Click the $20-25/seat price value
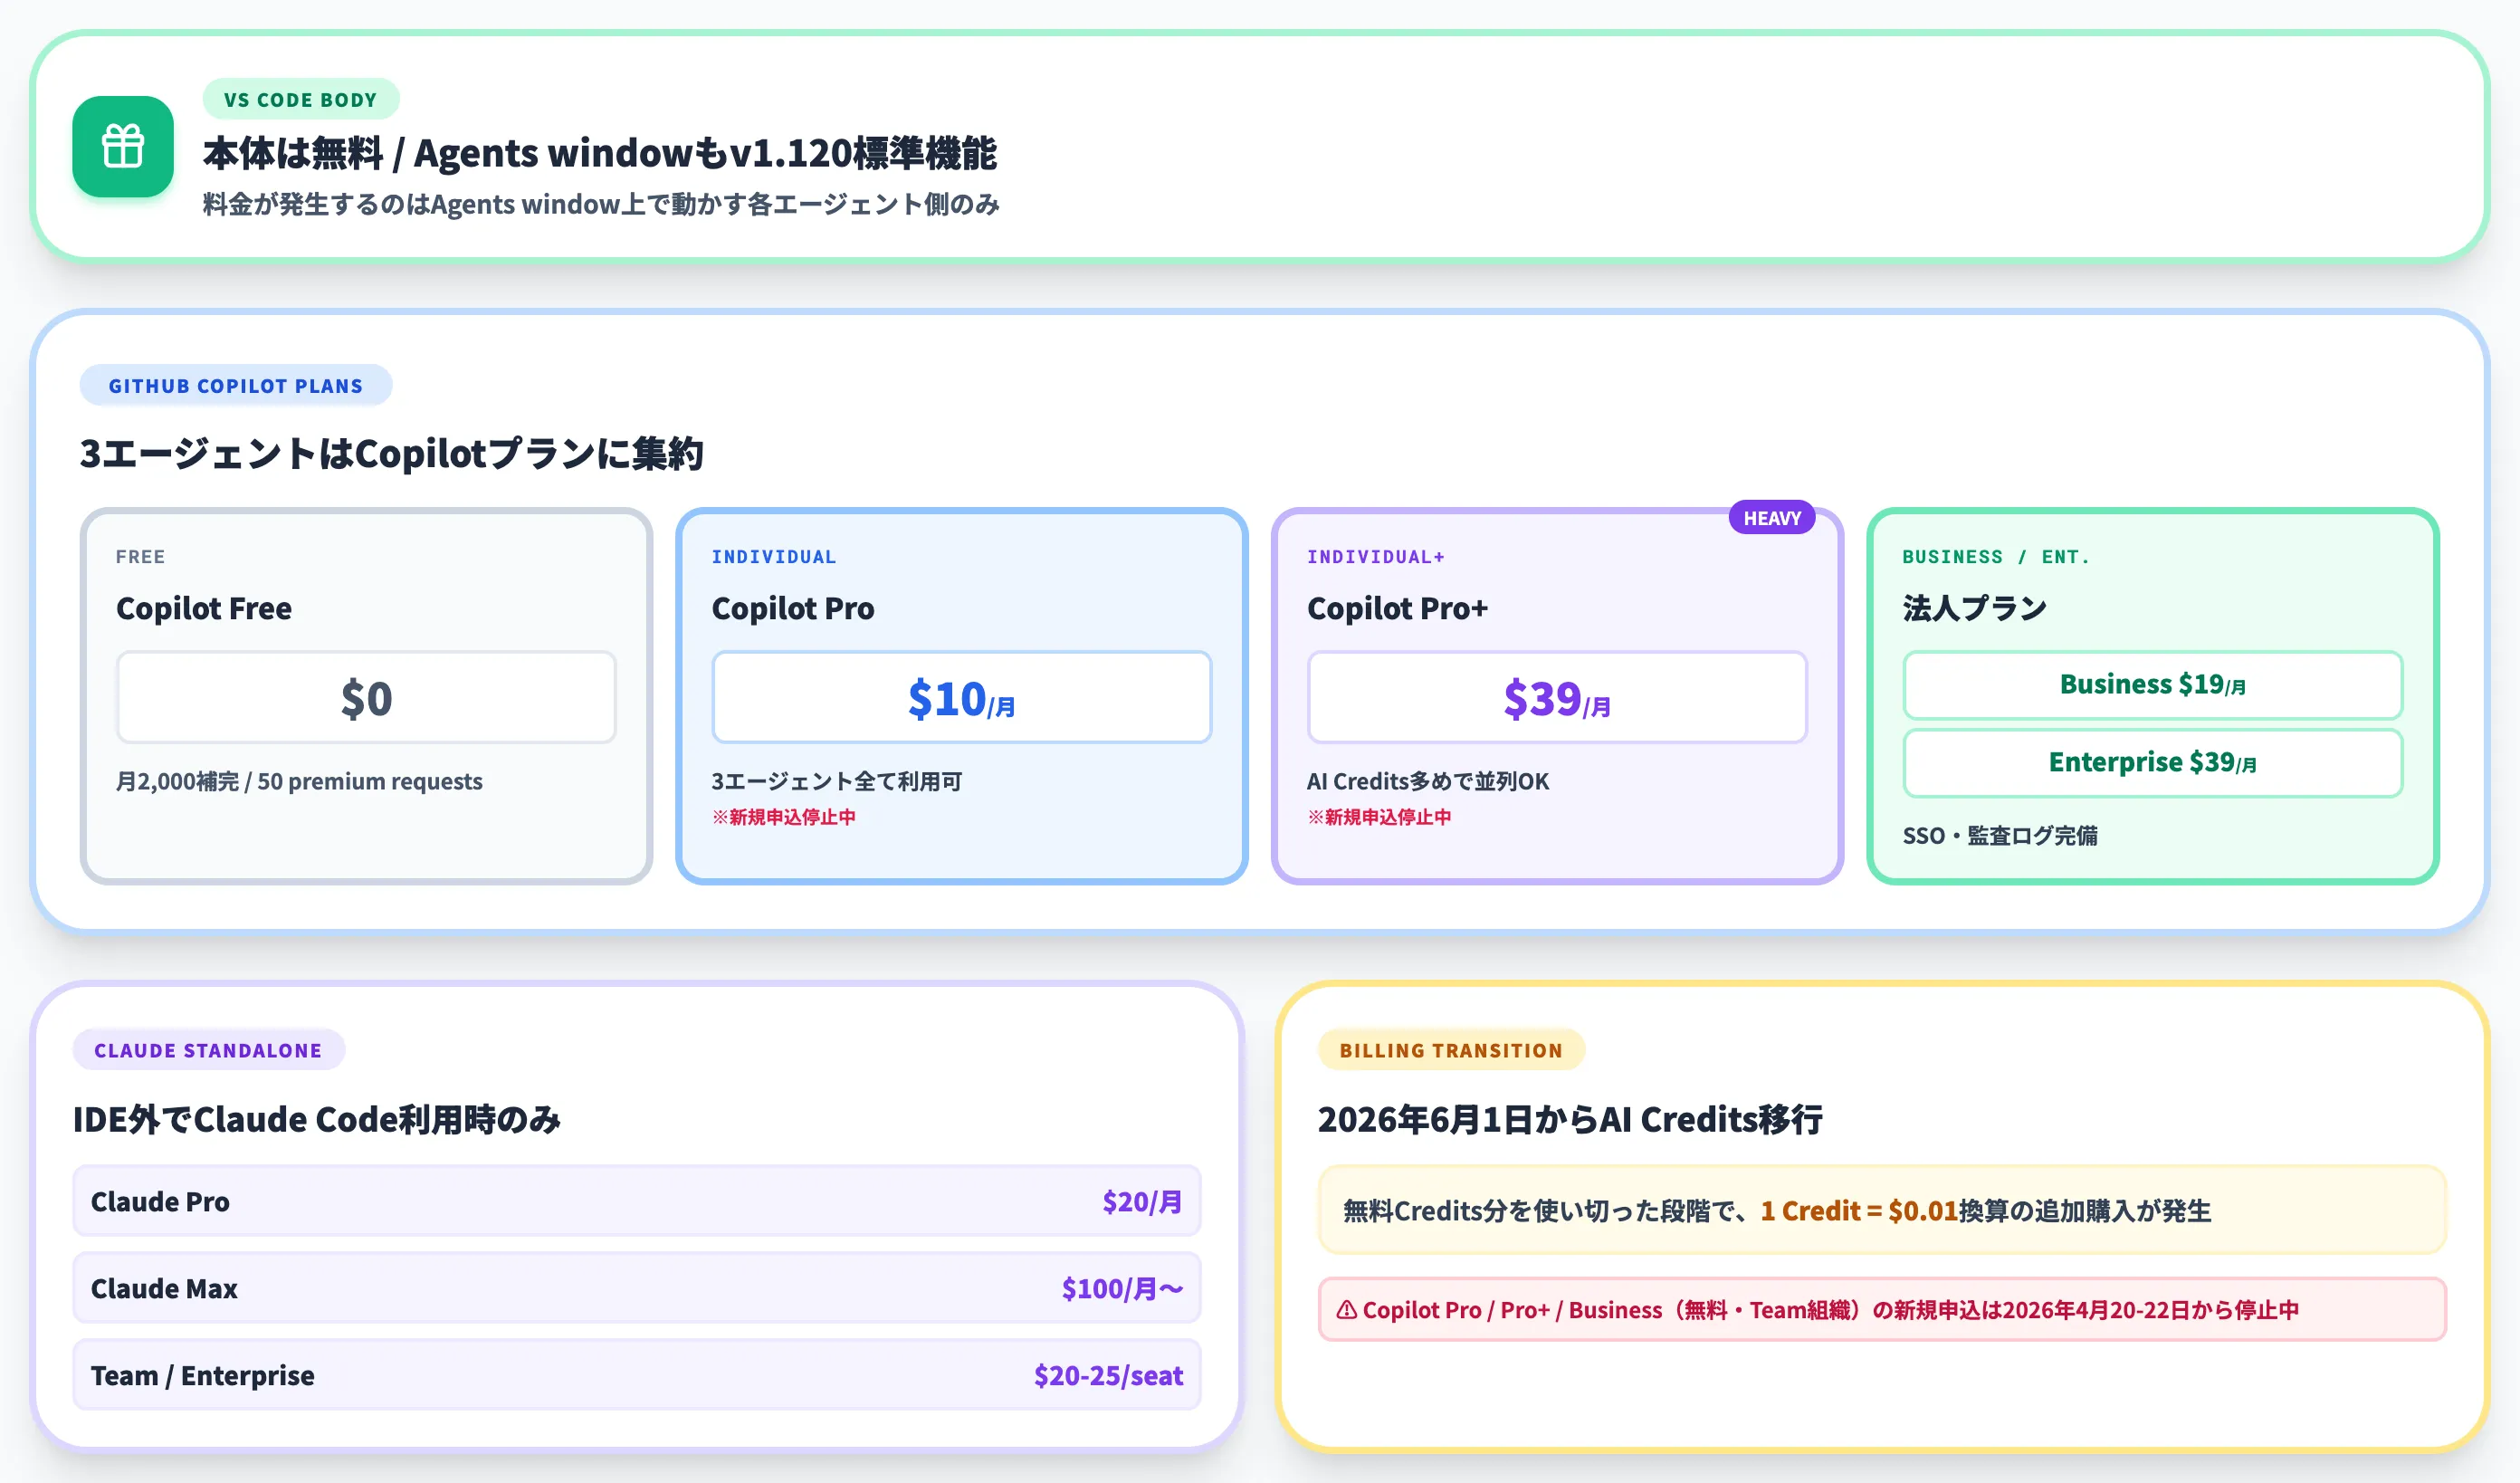The height and width of the screenshot is (1483, 2520). coord(1108,1375)
